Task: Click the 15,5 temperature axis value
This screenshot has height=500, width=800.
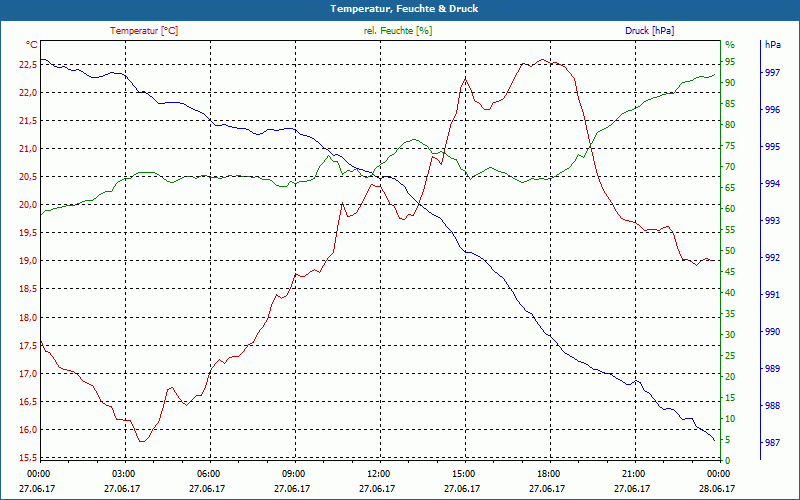Action: coord(29,458)
